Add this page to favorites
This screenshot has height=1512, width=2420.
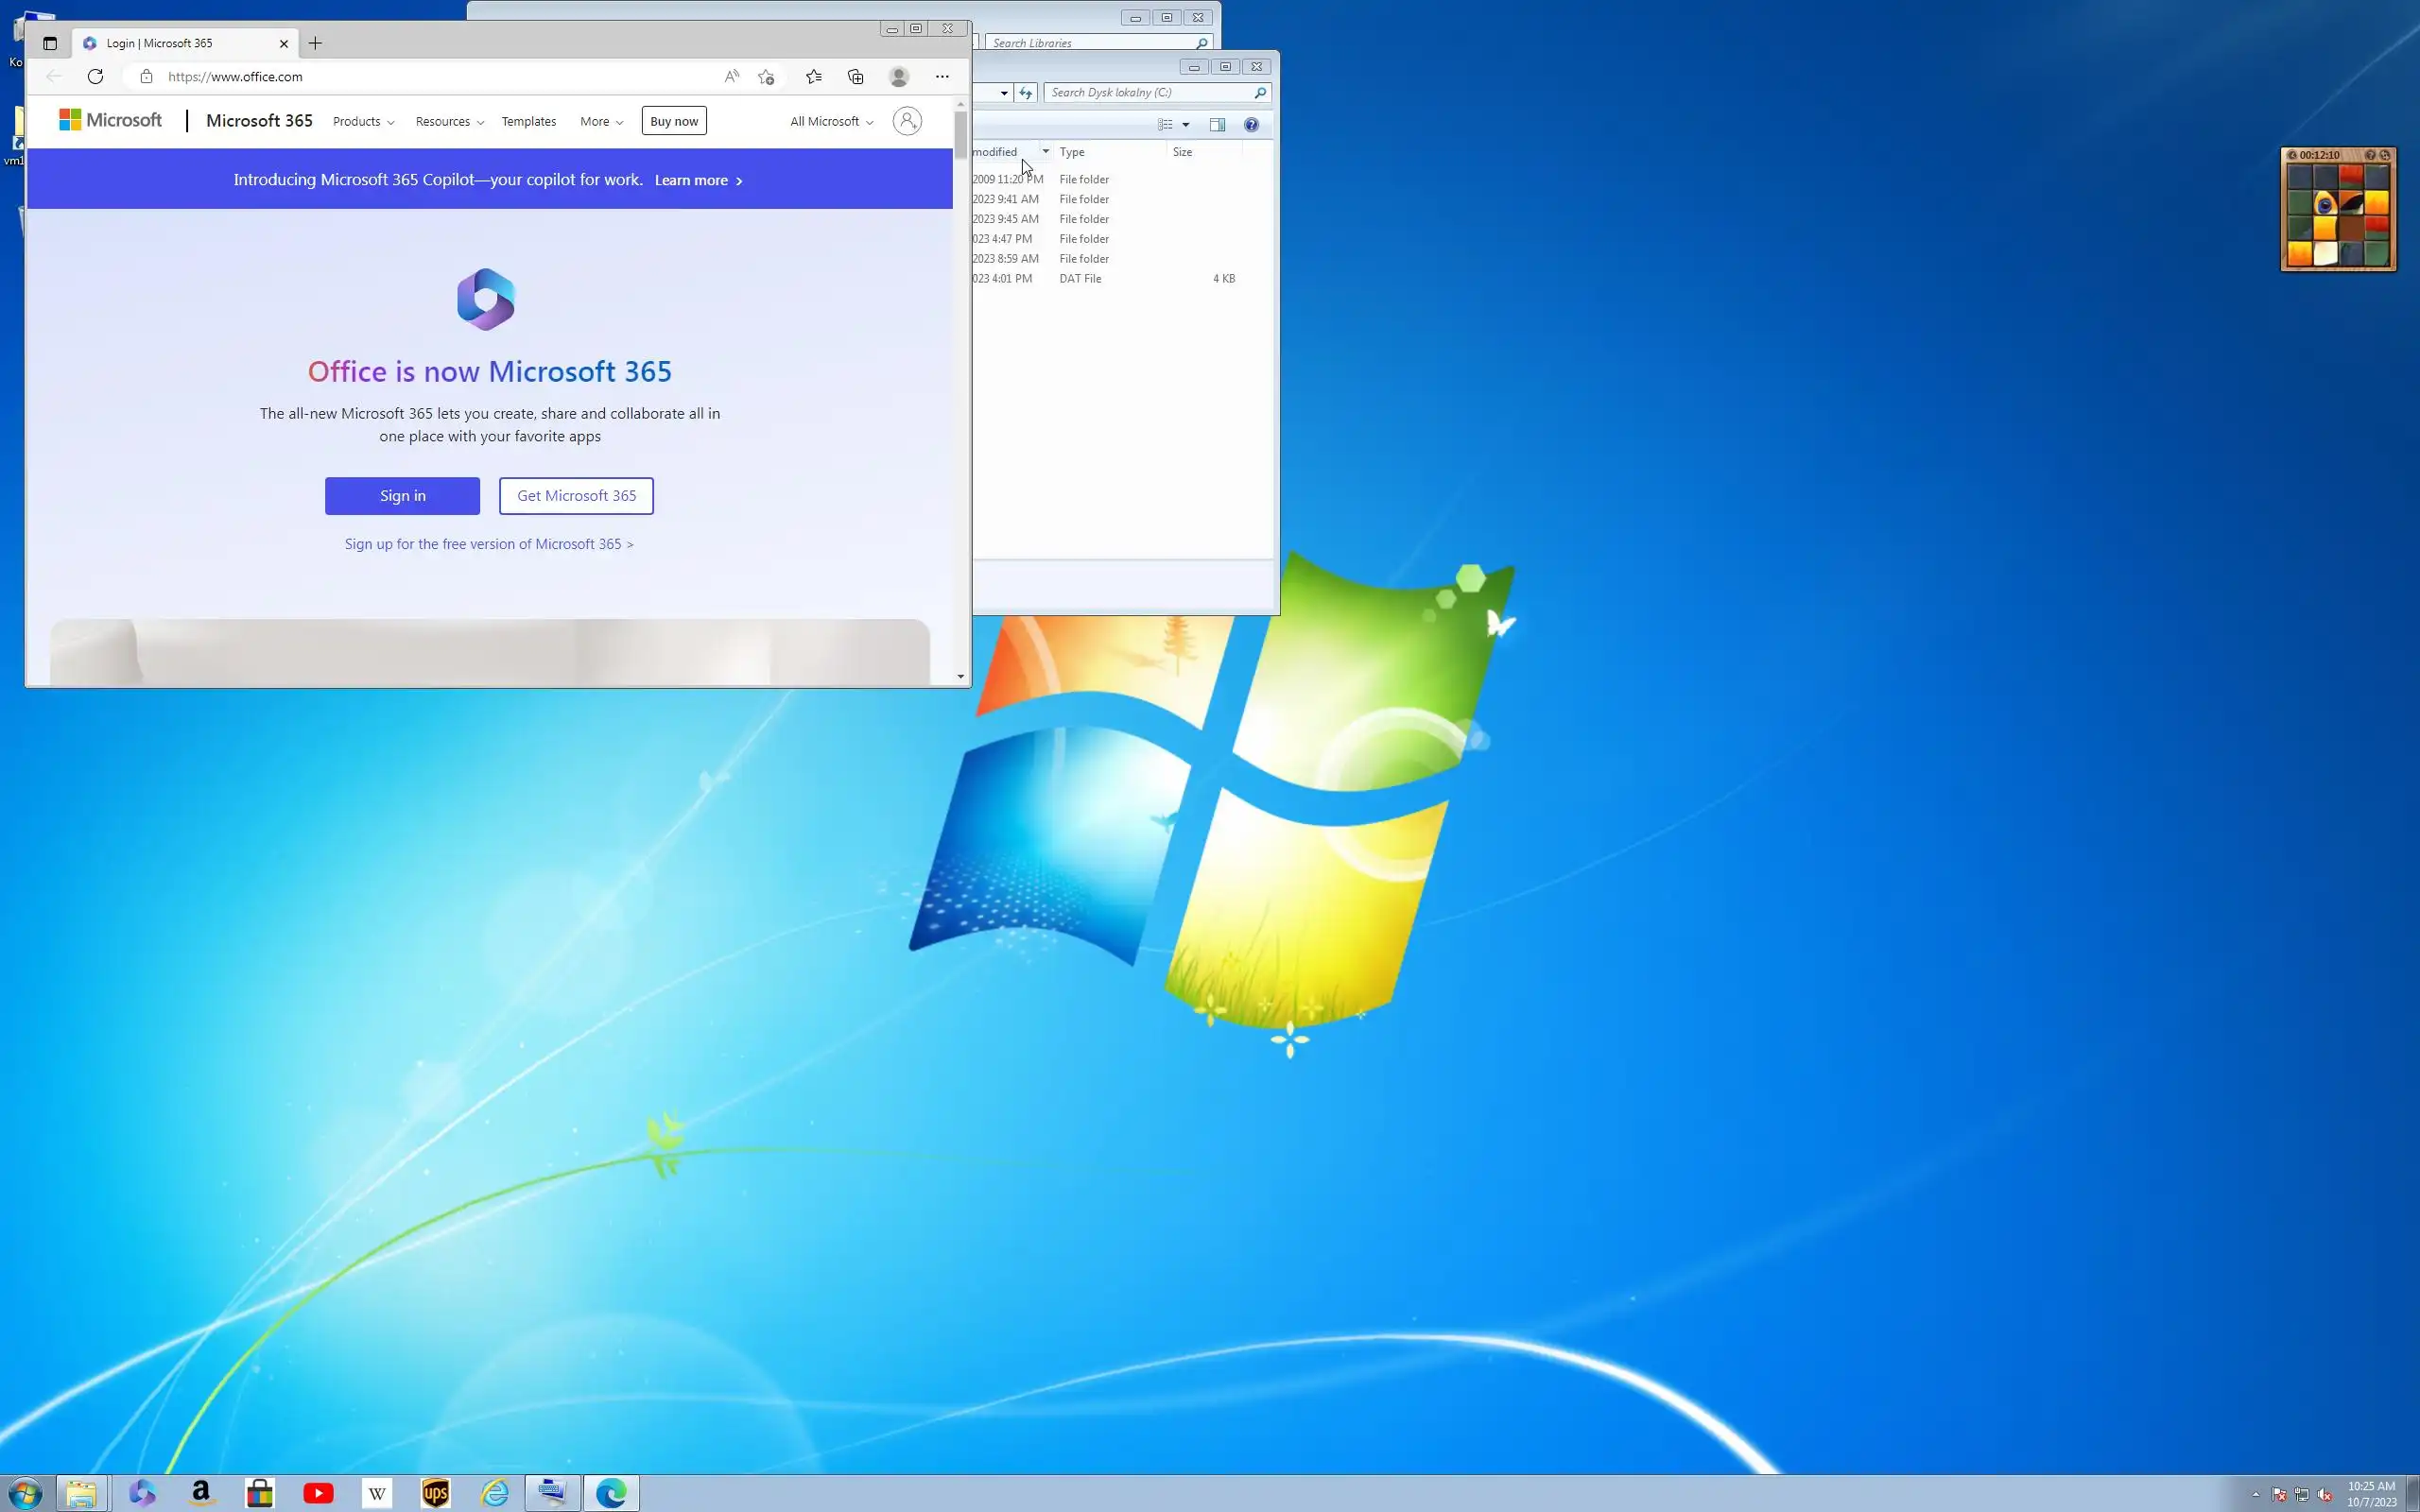(766, 76)
